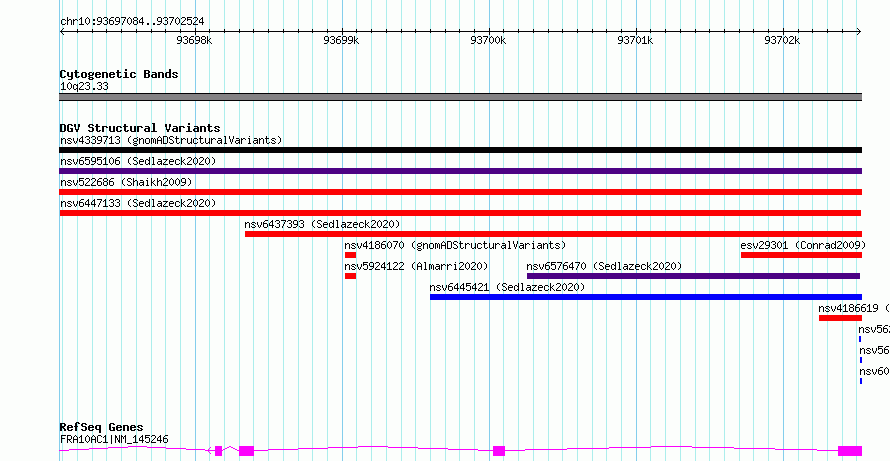Screen dimensions: 890x461
Task: Click the FRA10AC1 exon at the right end, past 93702k
Action: [850, 451]
